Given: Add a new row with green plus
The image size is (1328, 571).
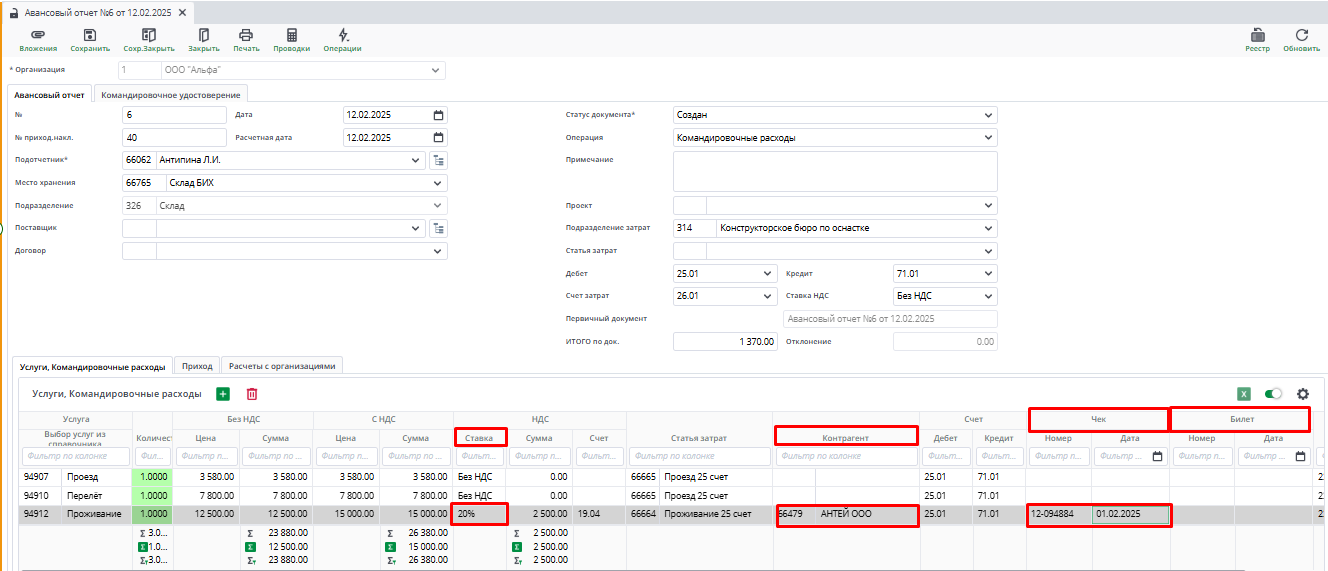Looking at the screenshot, I should click(x=223, y=394).
